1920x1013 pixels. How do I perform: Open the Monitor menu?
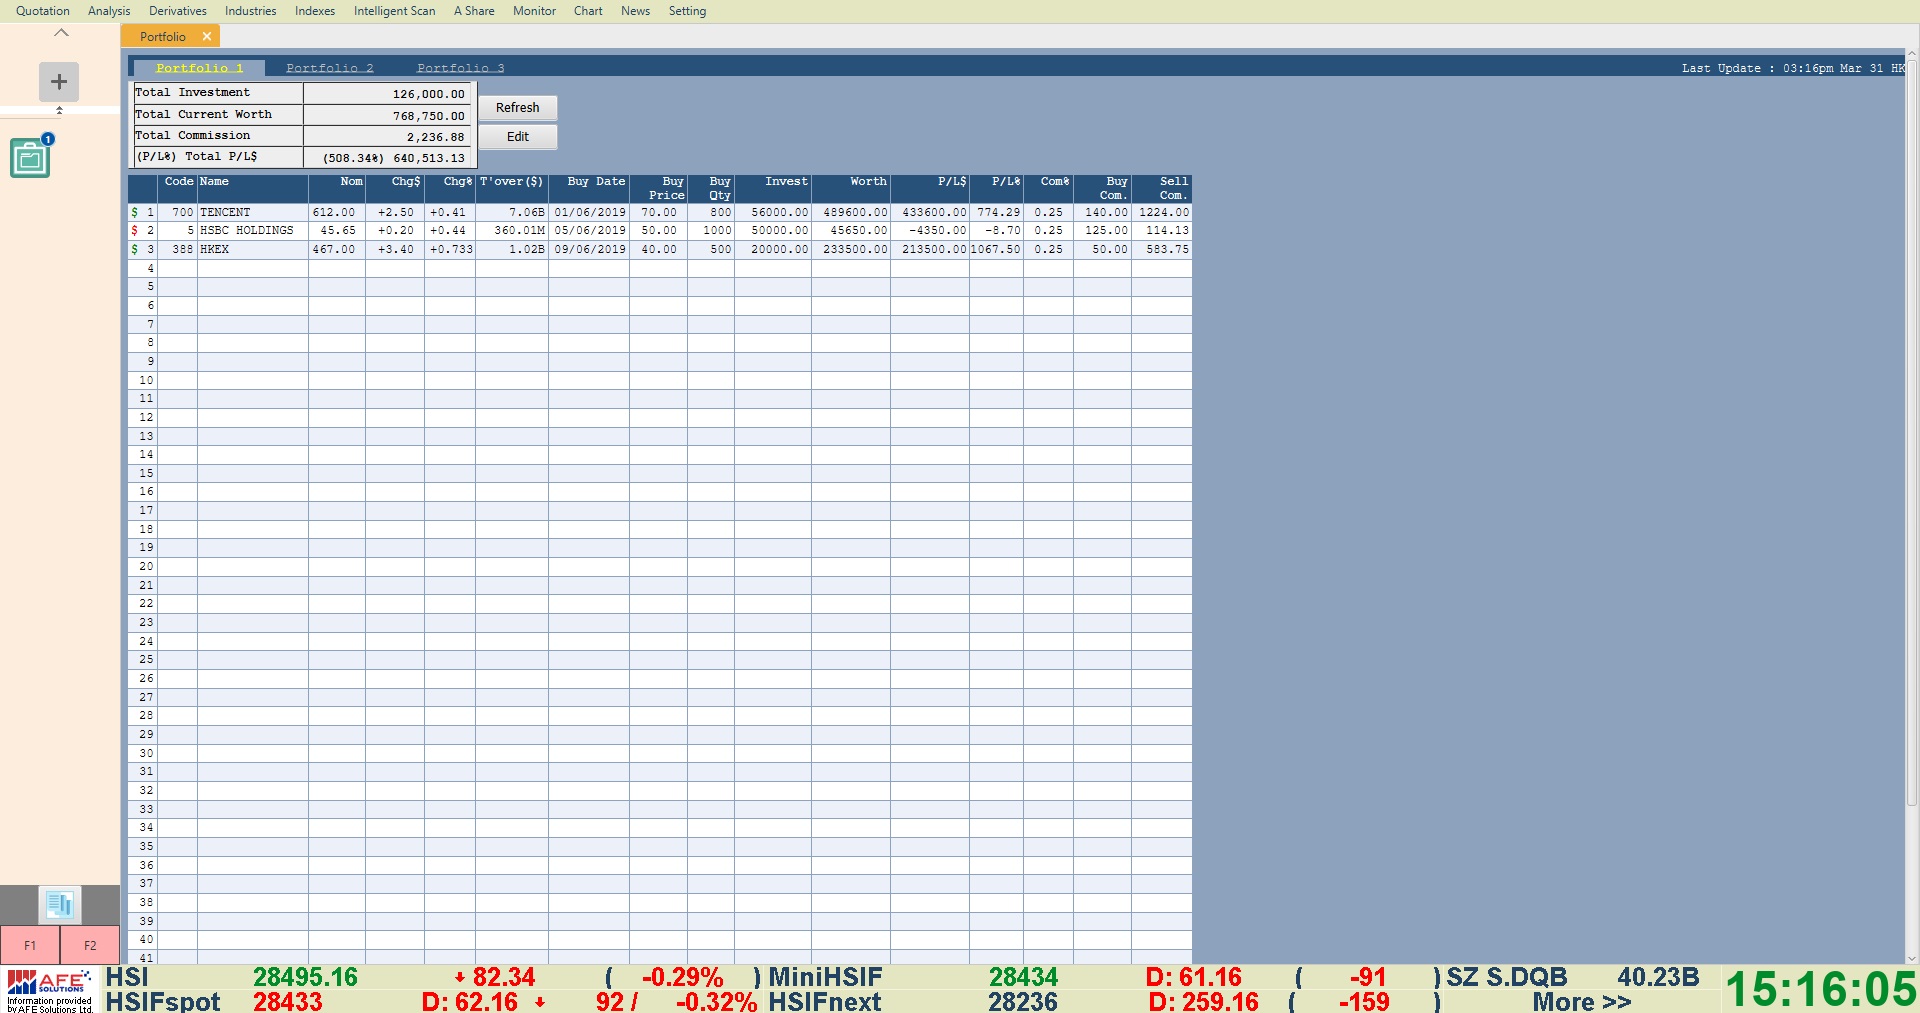pos(534,11)
